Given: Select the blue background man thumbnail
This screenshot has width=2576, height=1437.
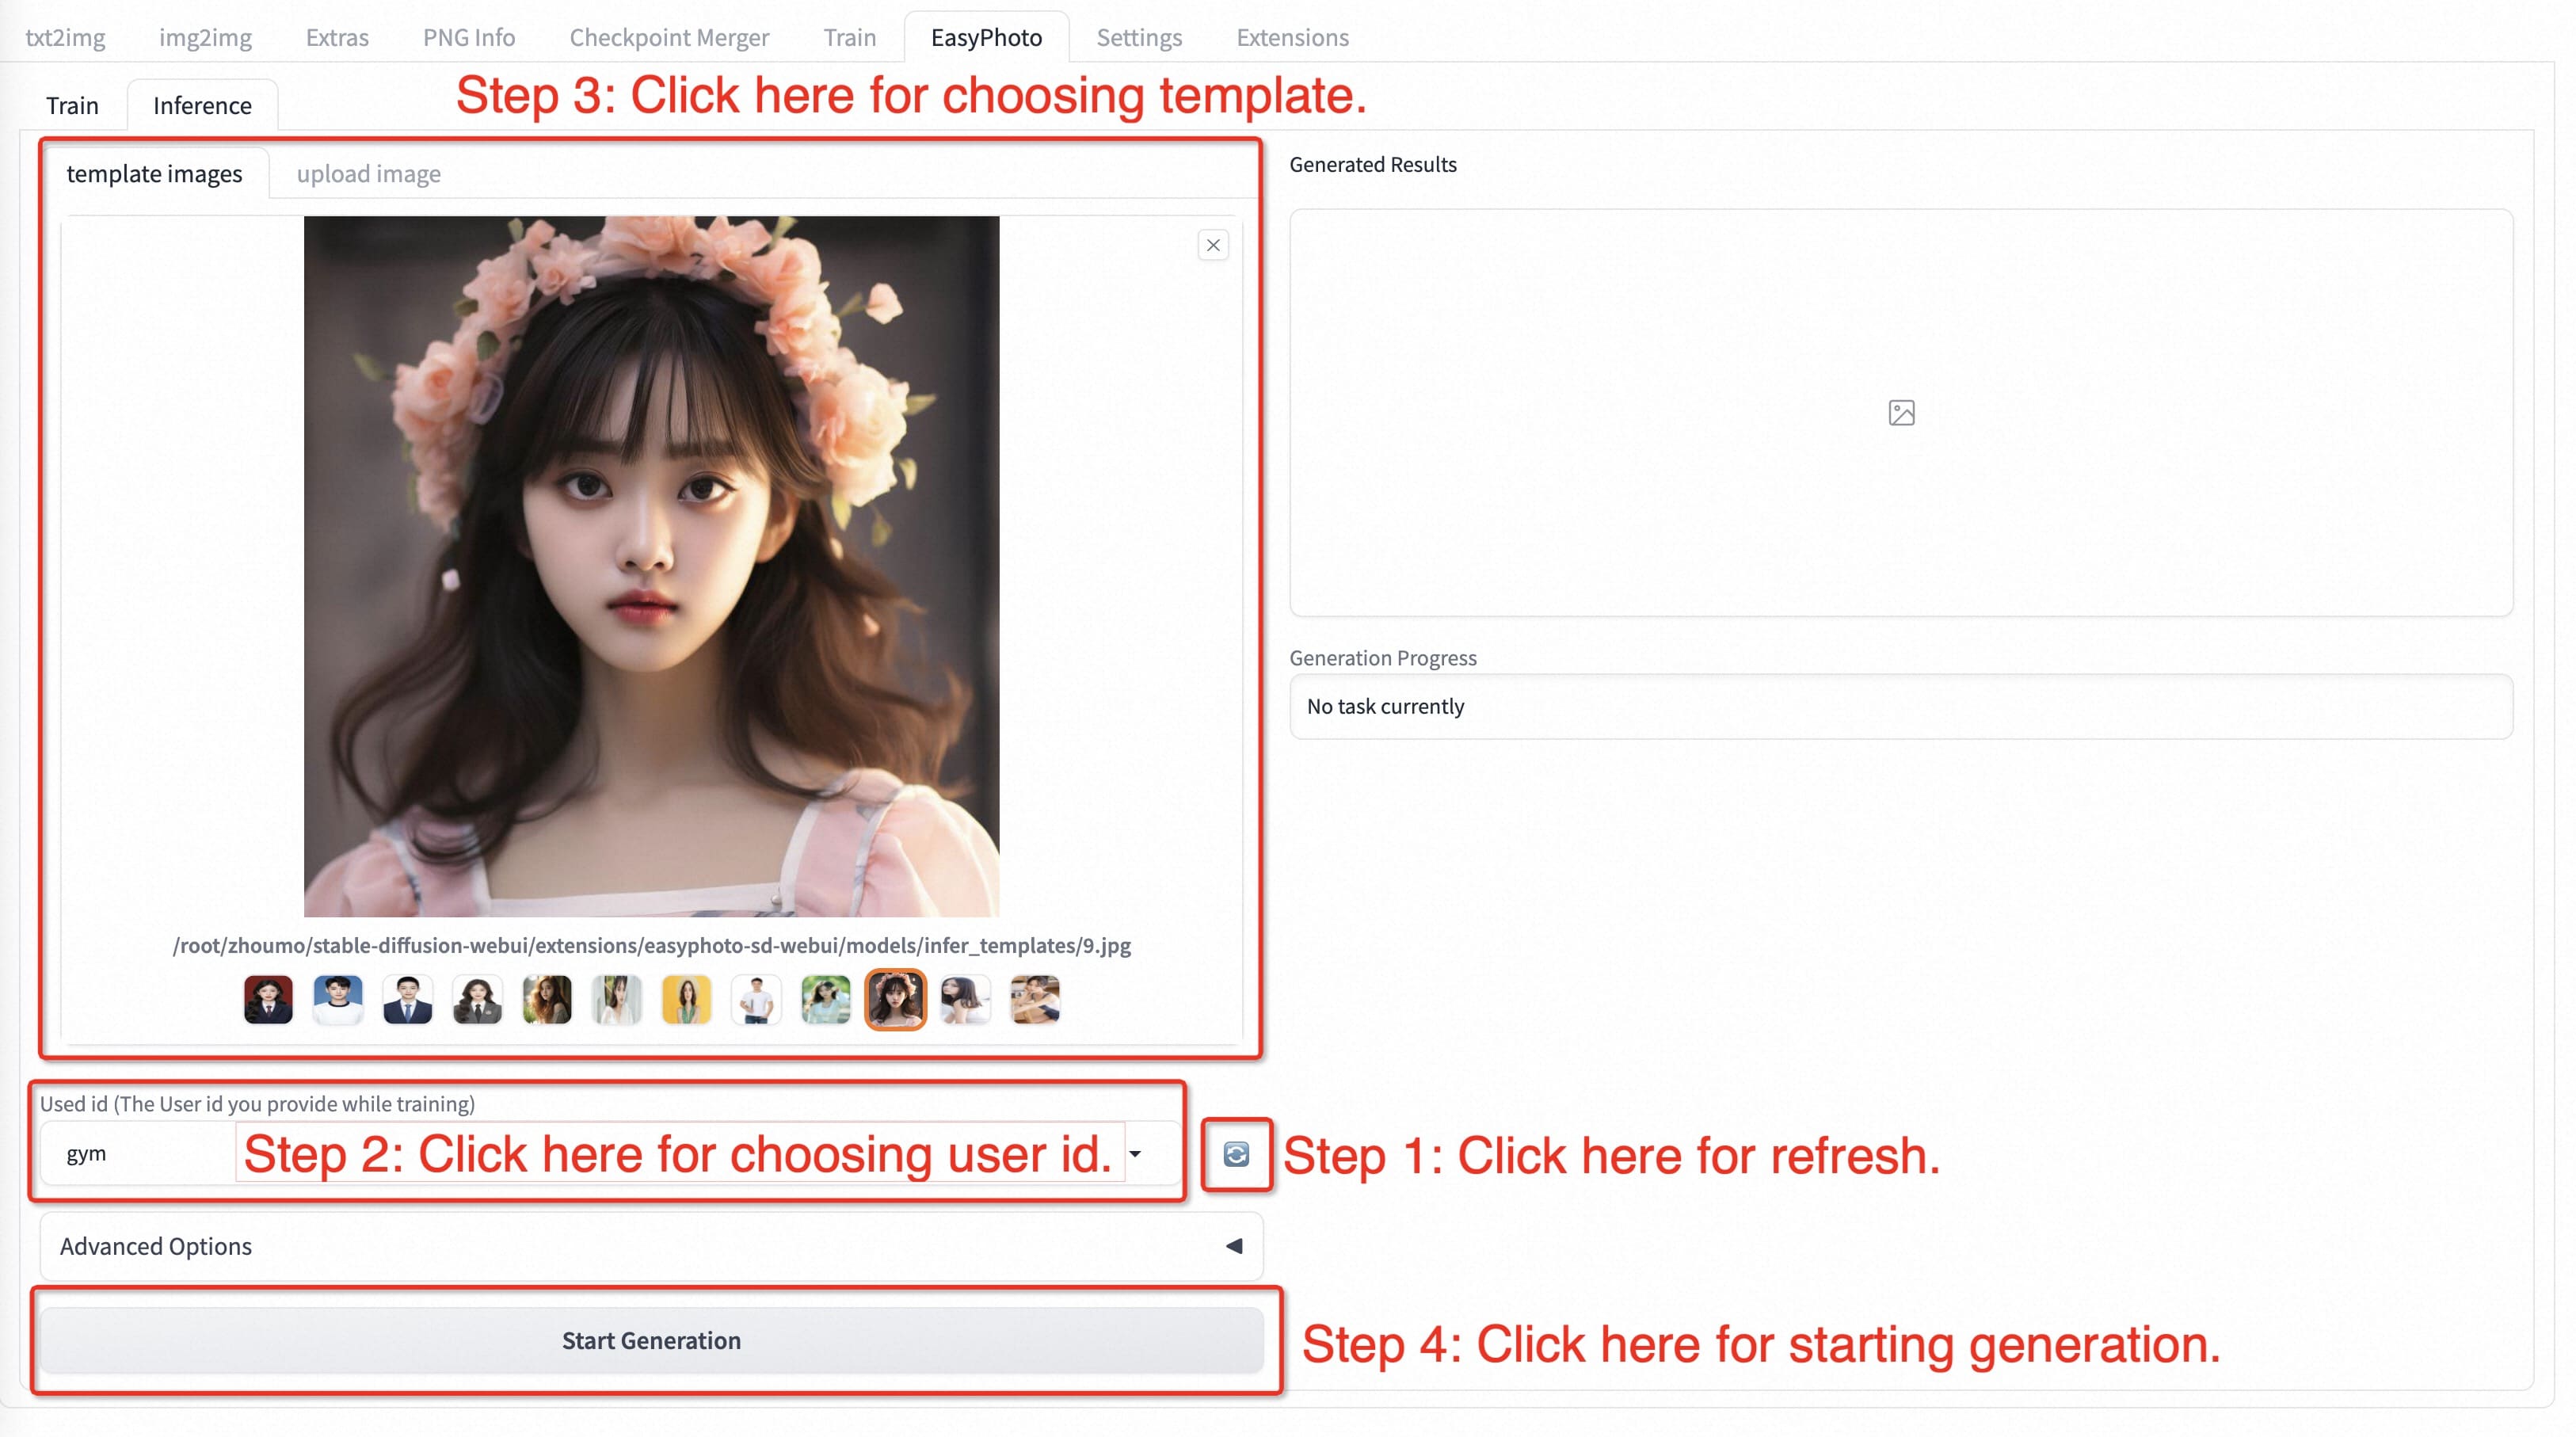Looking at the screenshot, I should (338, 999).
